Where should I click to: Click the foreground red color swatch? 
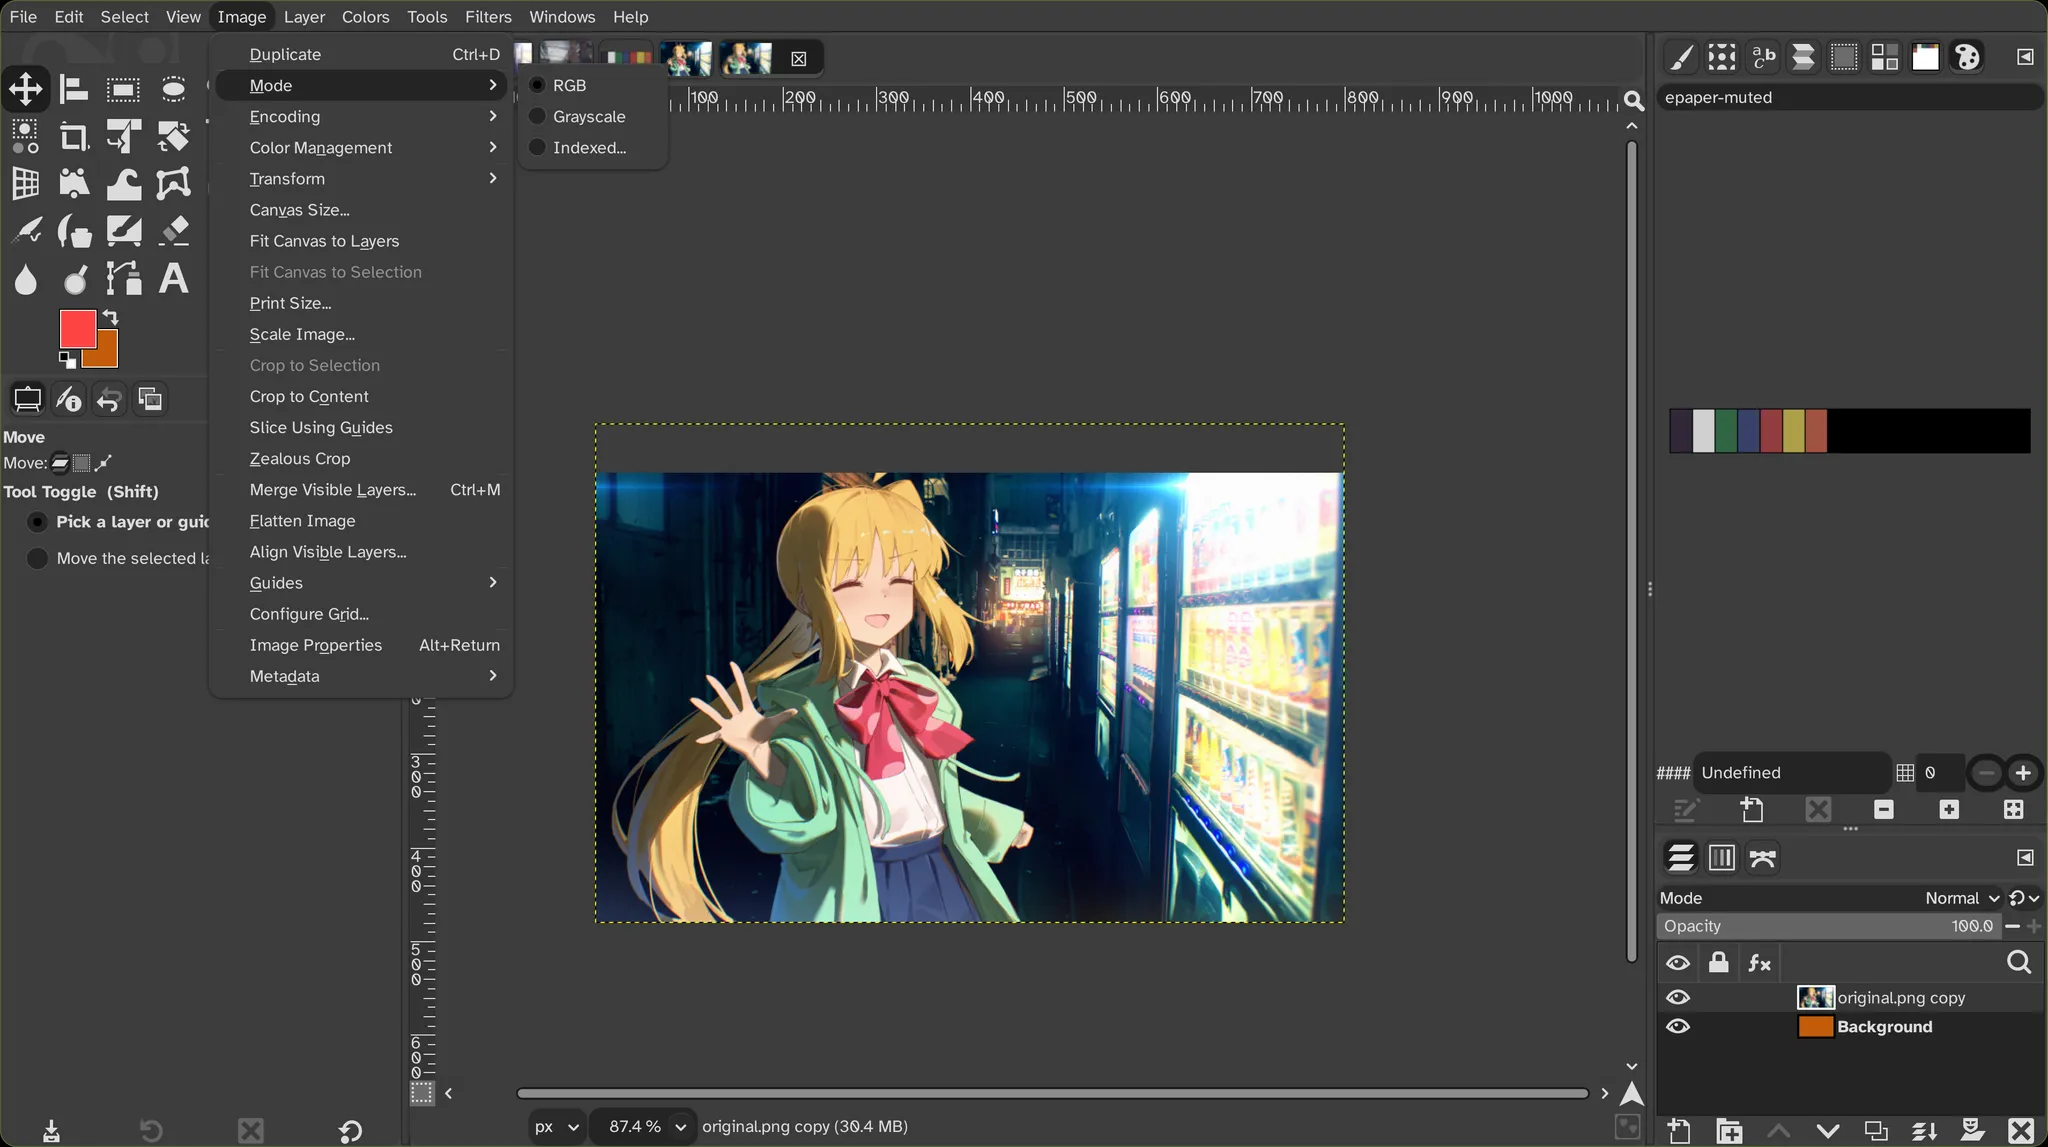78,328
